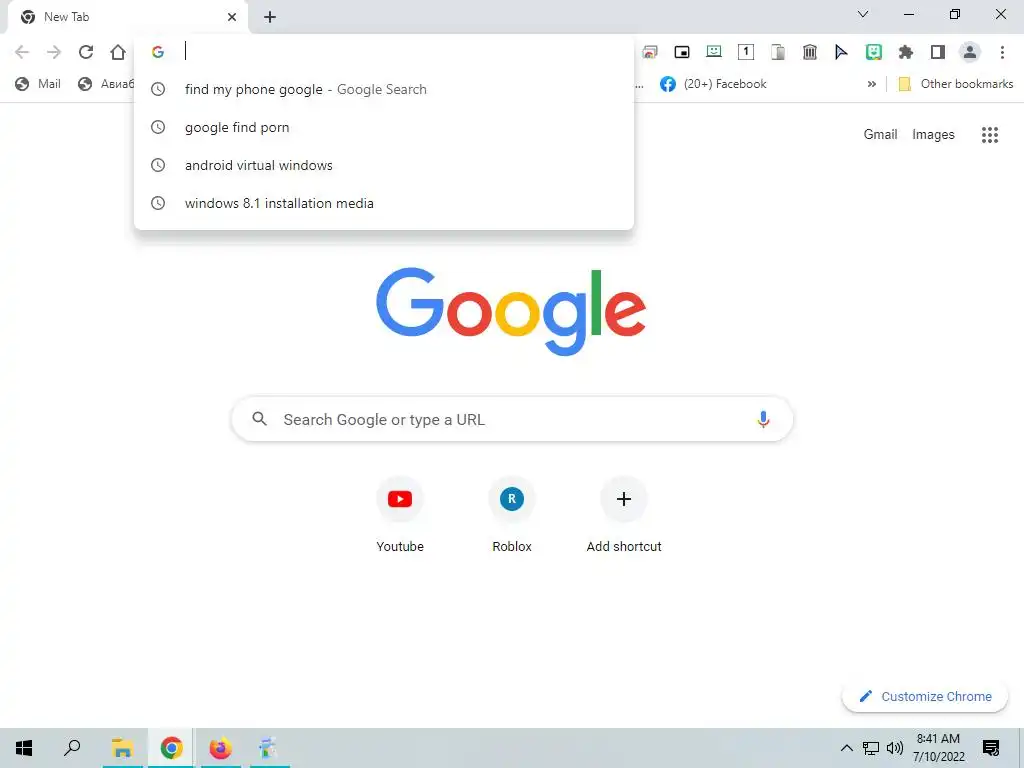Open File Explorer from taskbar
Screen dimensions: 1024x768
tap(122, 748)
